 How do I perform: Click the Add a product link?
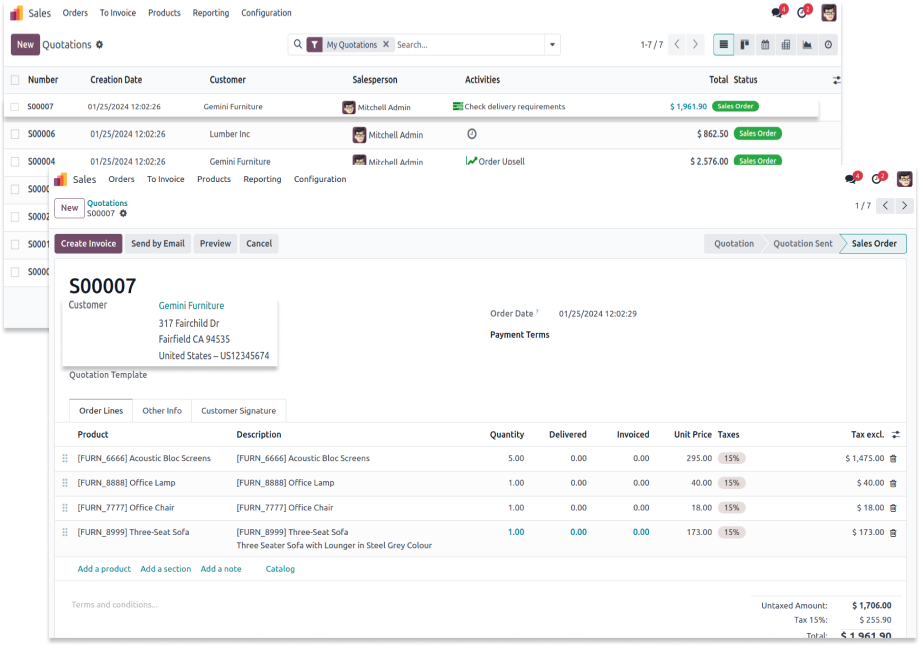point(104,569)
